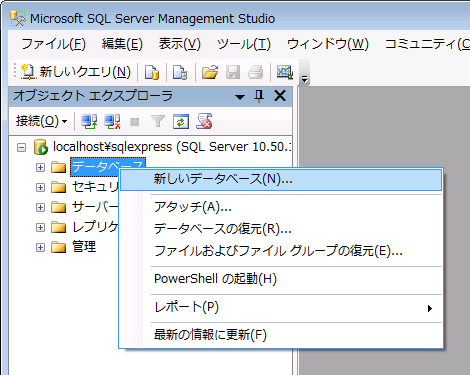The image size is (470, 375).
Task: Open the コミュニティ menu
Action: coord(427,44)
